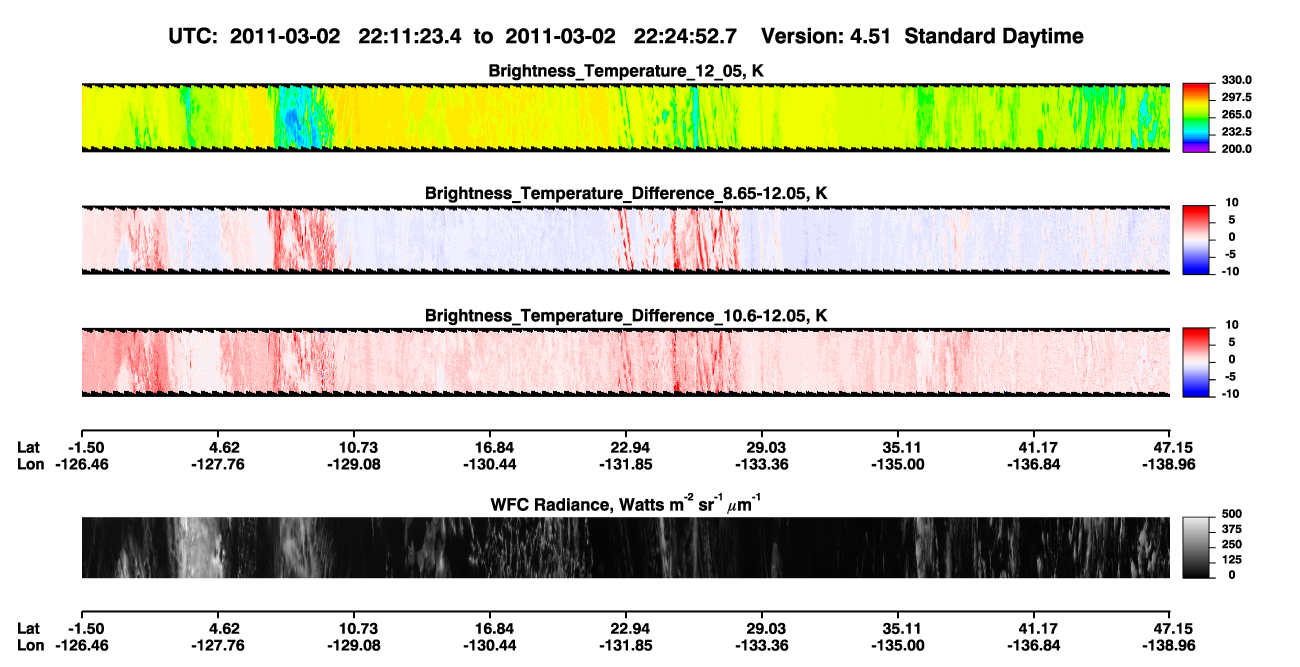Click longitude '-135.00' above the WFC panel

[898, 464]
